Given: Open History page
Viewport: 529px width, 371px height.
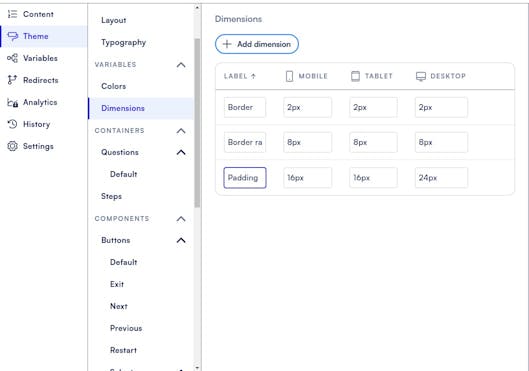Looking at the screenshot, I should tap(44, 124).
